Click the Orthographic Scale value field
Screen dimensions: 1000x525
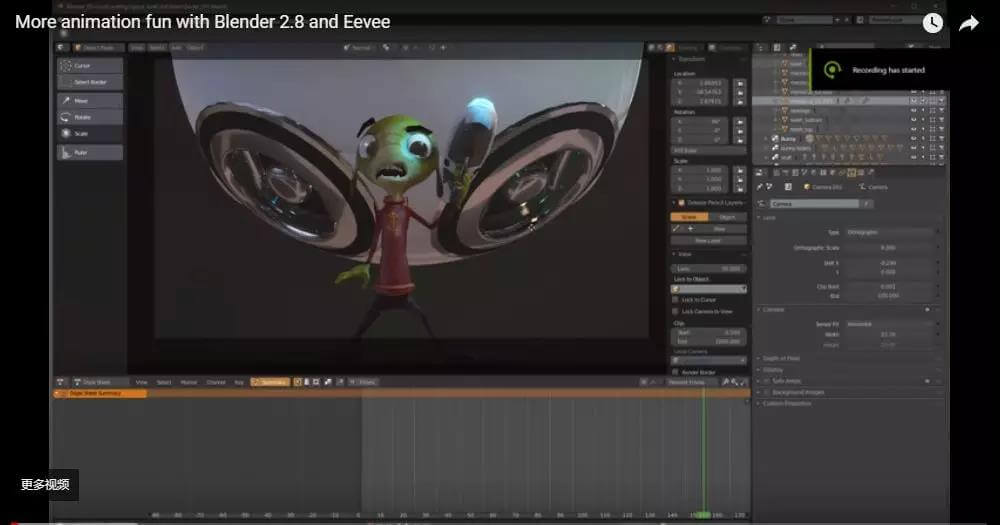890,248
